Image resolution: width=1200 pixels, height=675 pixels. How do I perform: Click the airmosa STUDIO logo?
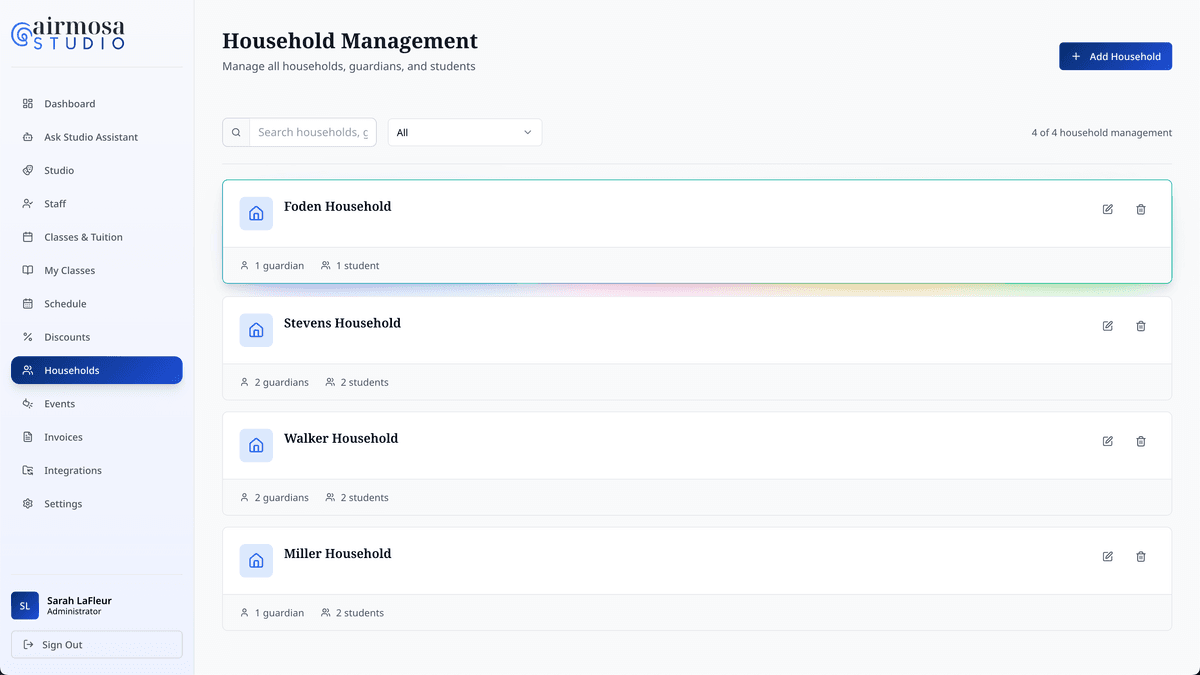[67, 33]
